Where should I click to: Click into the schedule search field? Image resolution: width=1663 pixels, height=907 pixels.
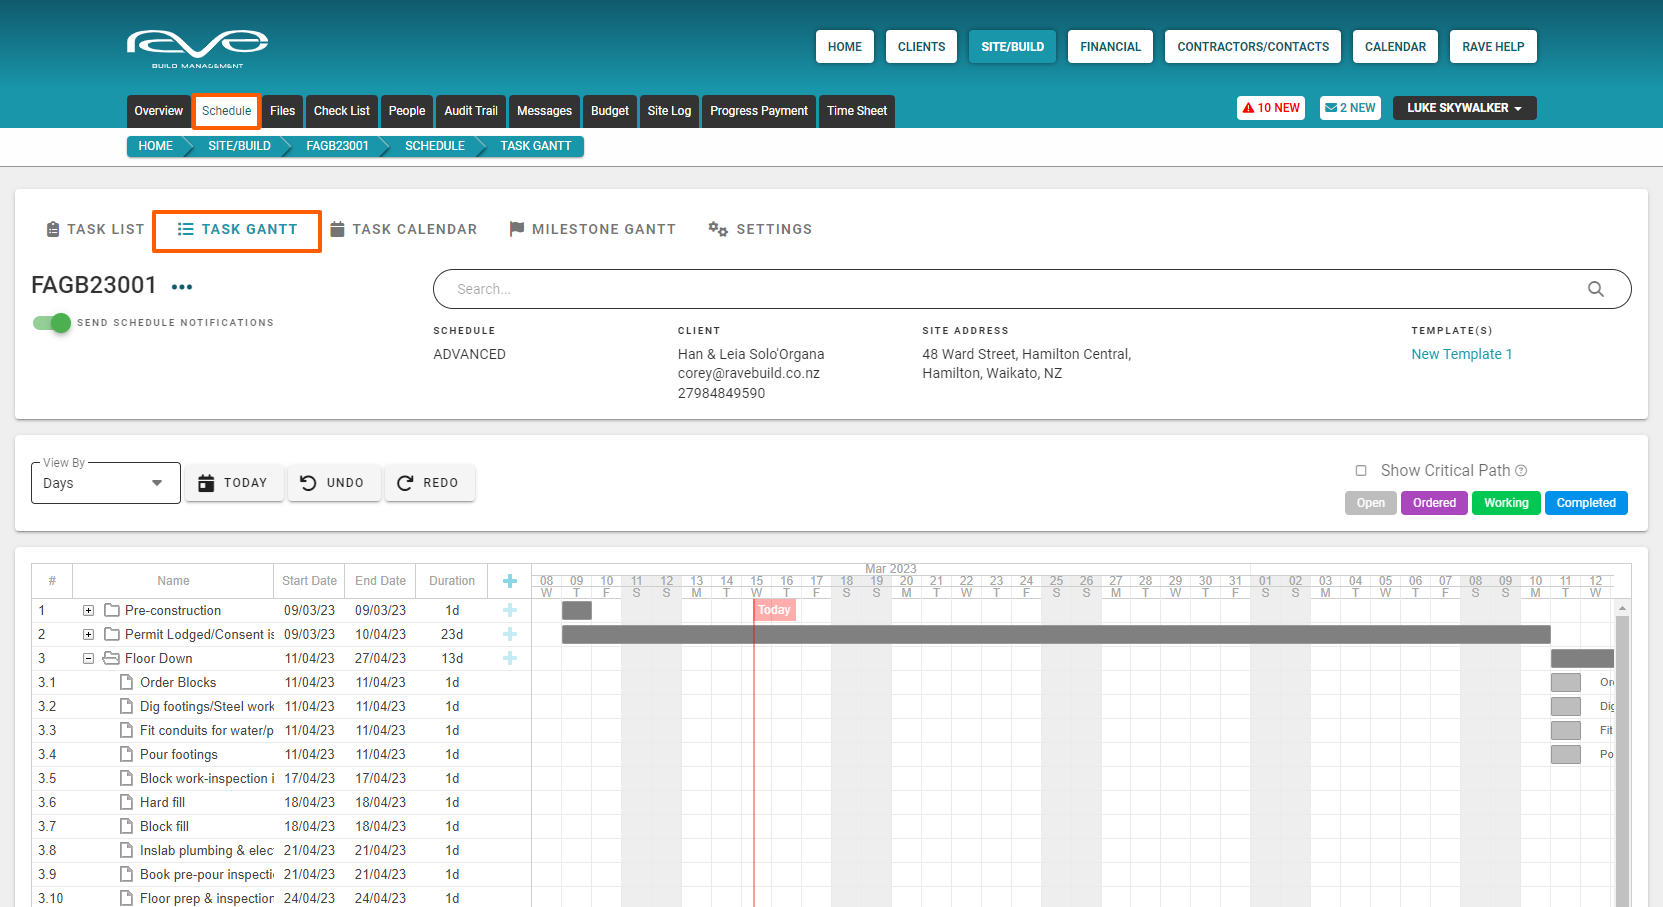[1000, 289]
